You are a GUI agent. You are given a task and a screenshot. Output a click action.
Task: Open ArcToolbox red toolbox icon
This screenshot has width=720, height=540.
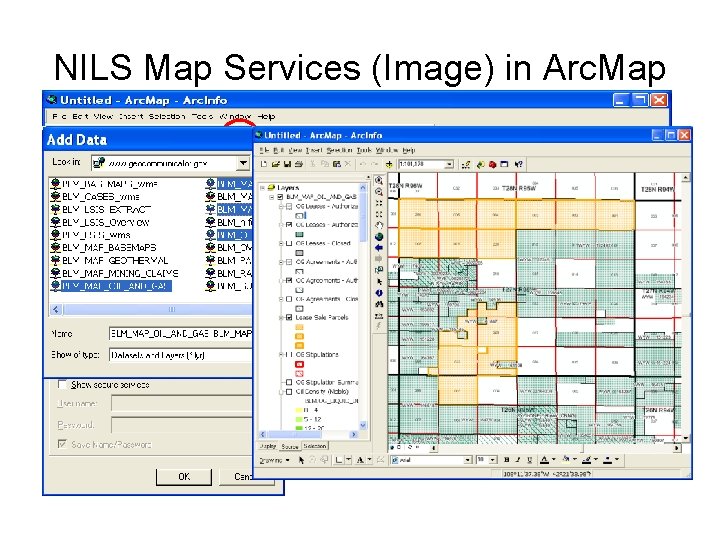pyautogui.click(x=493, y=164)
